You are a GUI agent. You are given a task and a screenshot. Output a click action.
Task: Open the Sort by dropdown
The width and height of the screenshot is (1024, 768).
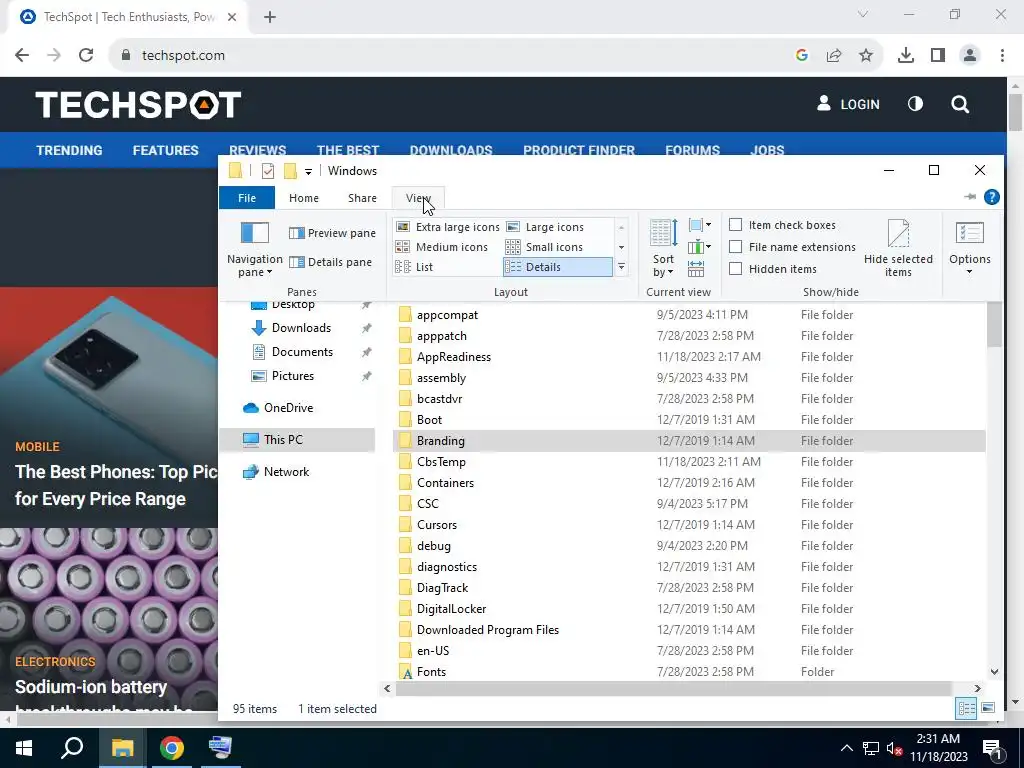pyautogui.click(x=663, y=250)
